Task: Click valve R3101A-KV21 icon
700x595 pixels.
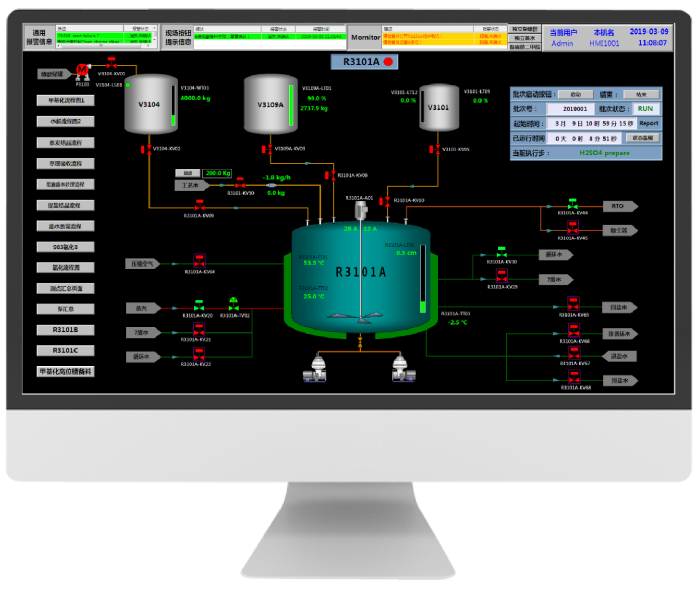Action: pyautogui.click(x=198, y=329)
